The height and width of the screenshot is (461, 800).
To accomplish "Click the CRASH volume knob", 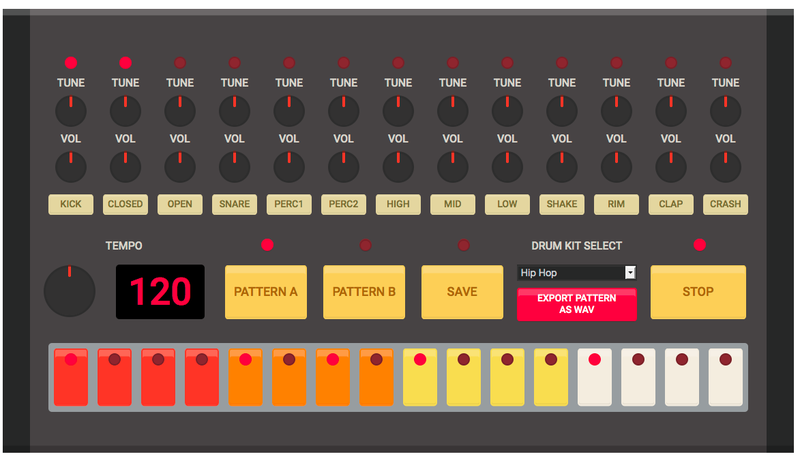I will pos(726,167).
